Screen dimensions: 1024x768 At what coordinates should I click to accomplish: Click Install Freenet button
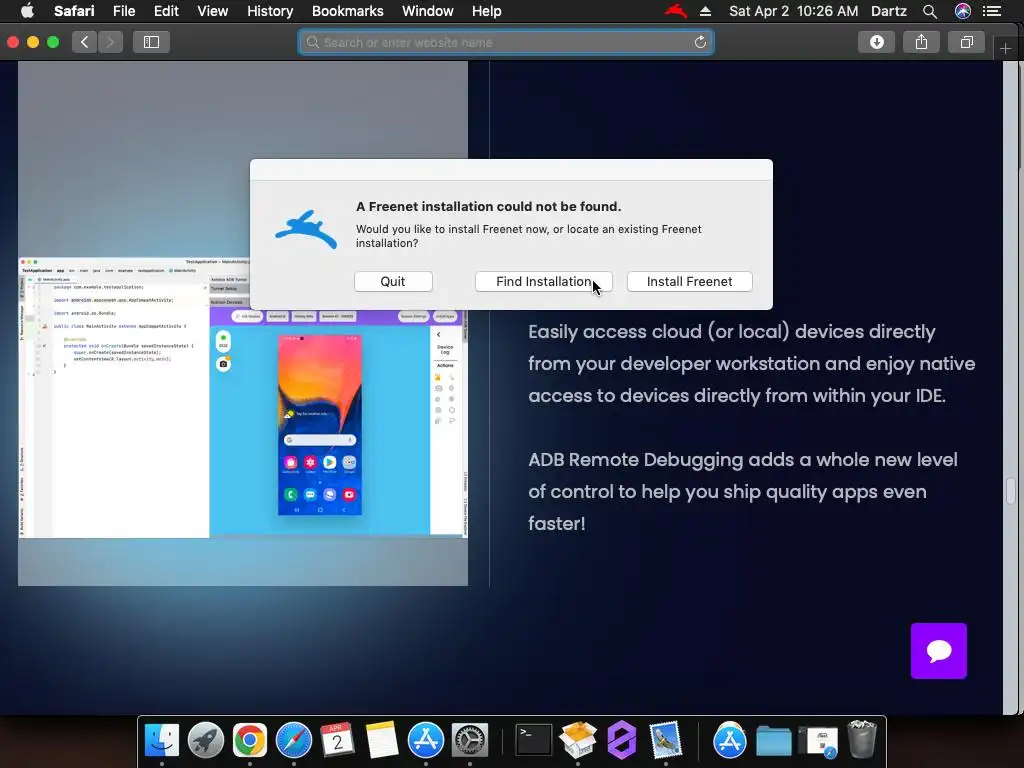(x=690, y=281)
